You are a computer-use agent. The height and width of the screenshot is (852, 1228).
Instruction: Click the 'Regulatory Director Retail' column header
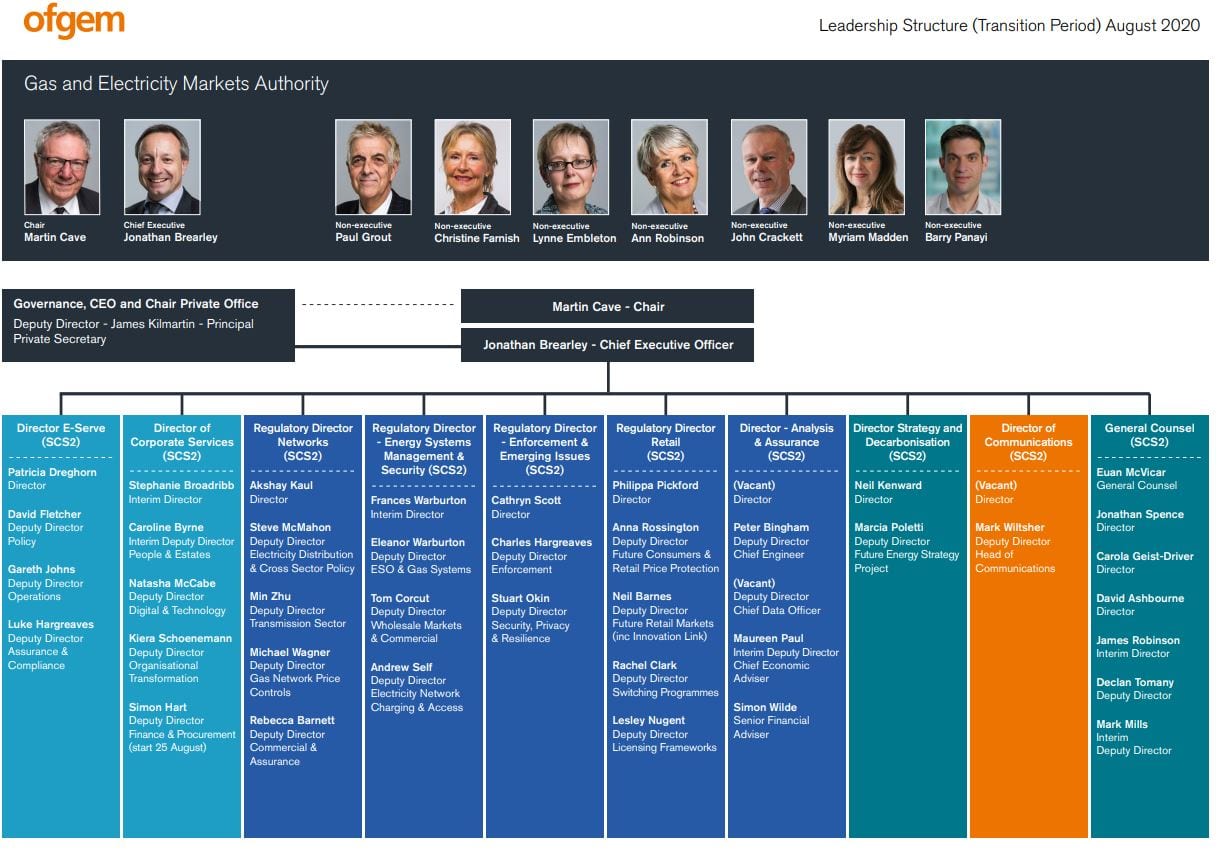pyautogui.click(x=666, y=442)
